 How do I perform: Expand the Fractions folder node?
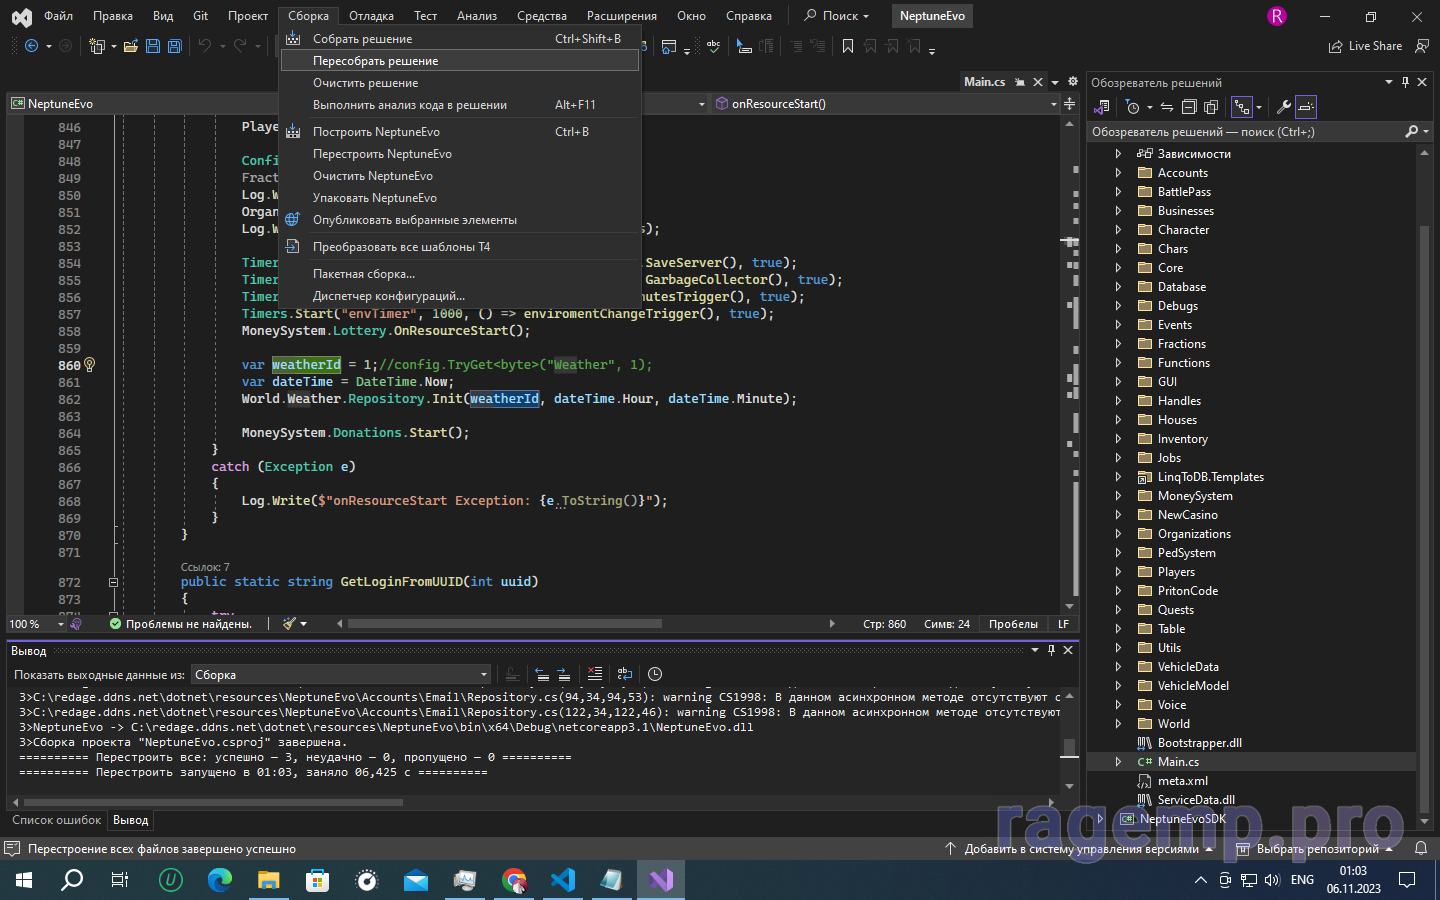point(1118,344)
